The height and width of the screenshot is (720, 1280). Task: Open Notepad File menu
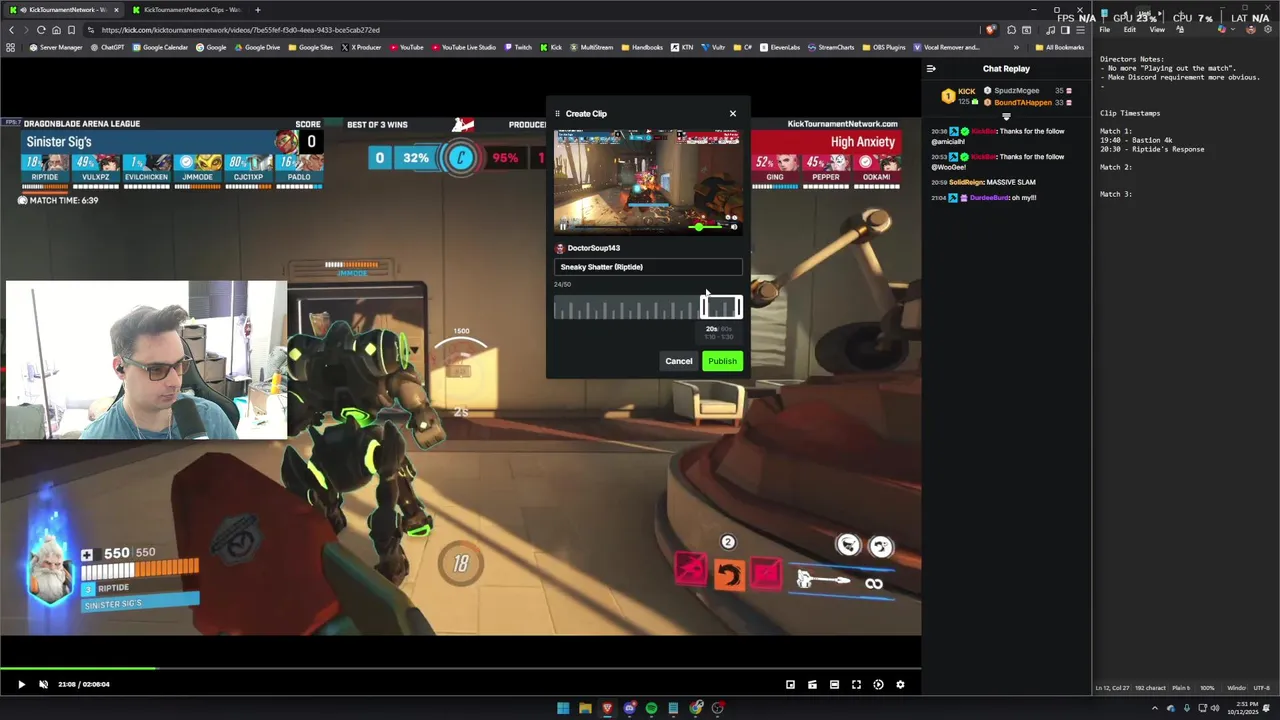tap(1104, 30)
